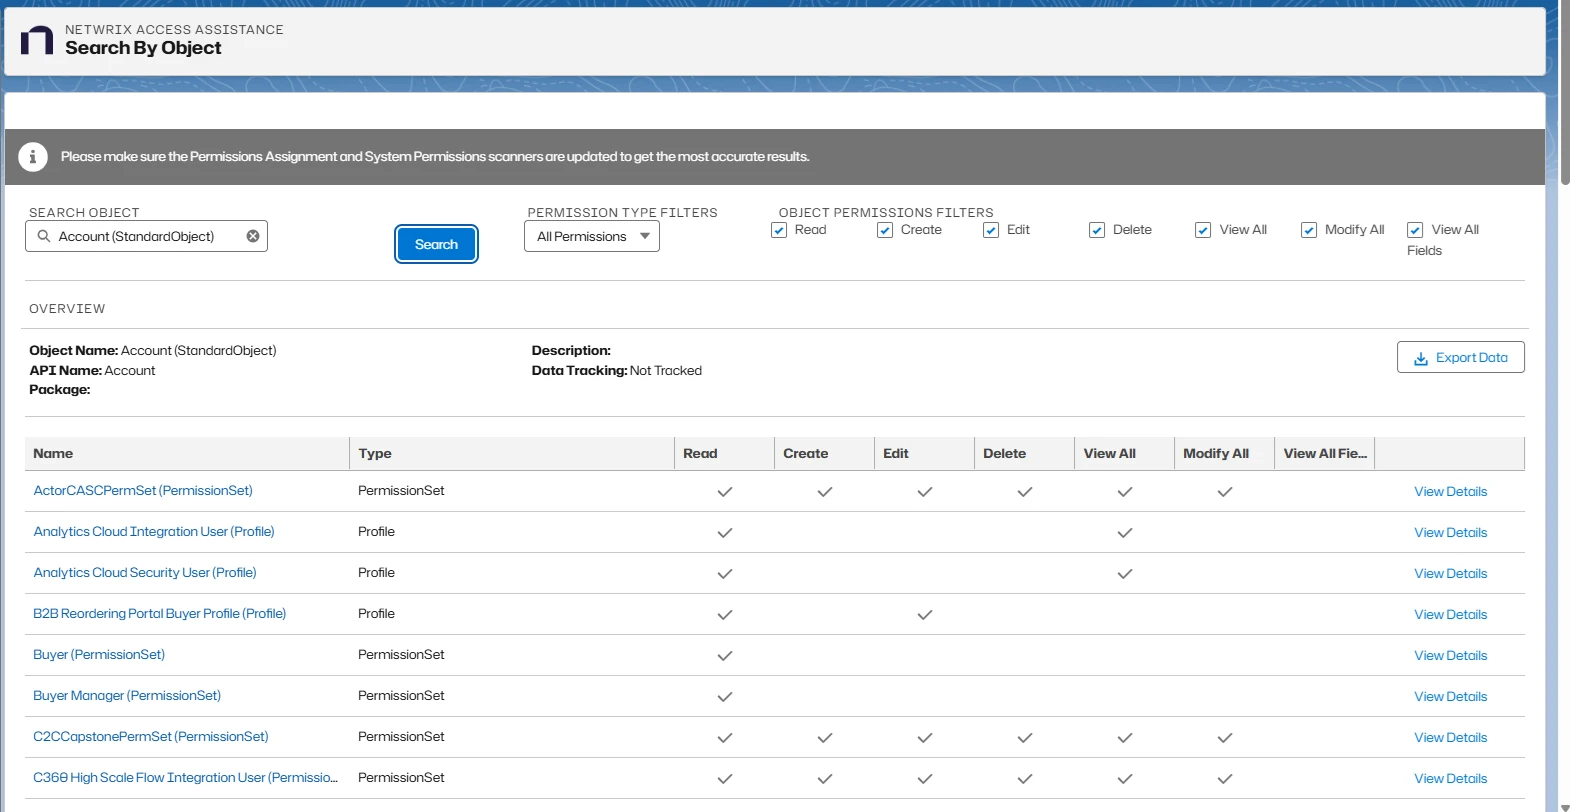Toggle the Delete permission filter checkbox
Image resolution: width=1570 pixels, height=812 pixels.
pos(1097,230)
